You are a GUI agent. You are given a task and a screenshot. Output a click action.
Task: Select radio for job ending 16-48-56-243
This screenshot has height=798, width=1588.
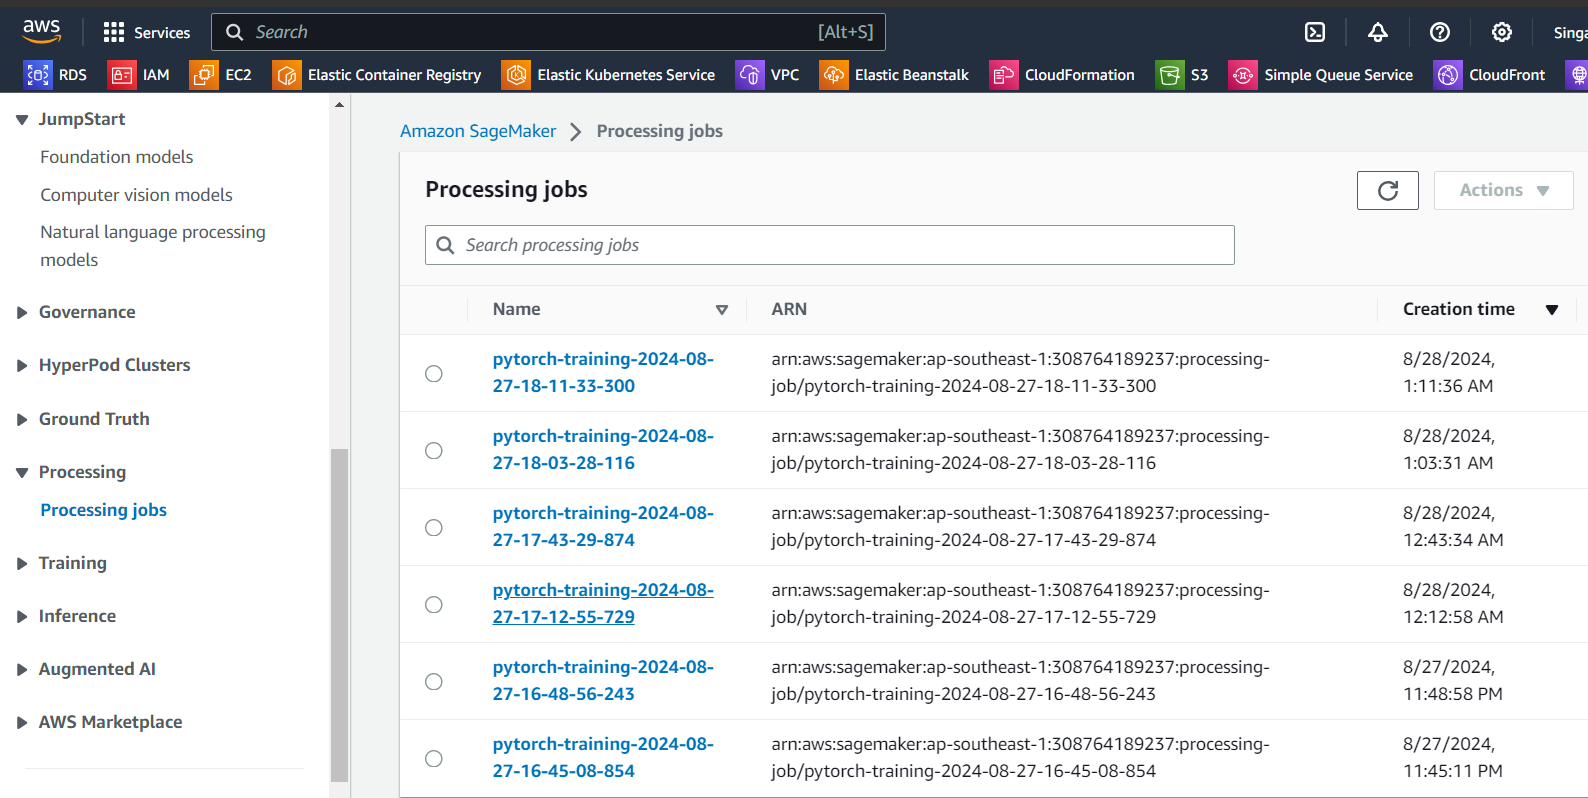click(x=433, y=681)
